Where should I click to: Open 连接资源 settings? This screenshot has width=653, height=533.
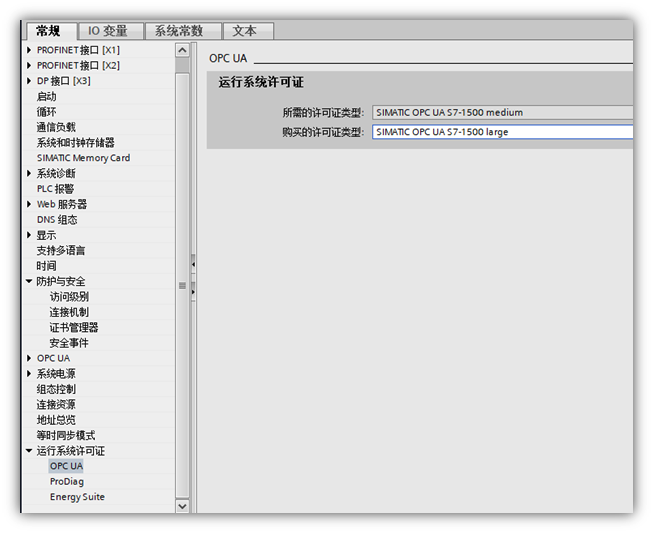(x=56, y=404)
